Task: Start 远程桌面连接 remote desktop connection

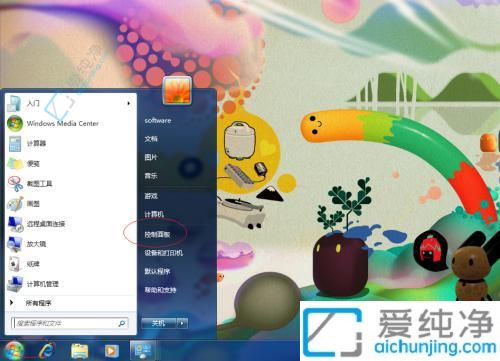Action: click(70, 224)
